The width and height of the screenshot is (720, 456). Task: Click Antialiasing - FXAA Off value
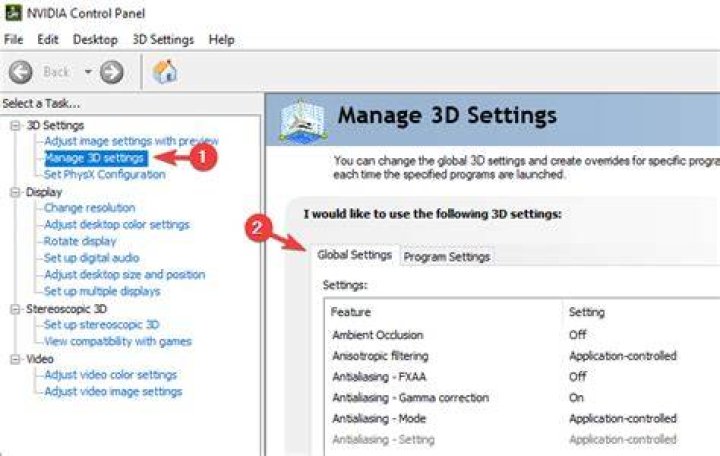point(578,377)
